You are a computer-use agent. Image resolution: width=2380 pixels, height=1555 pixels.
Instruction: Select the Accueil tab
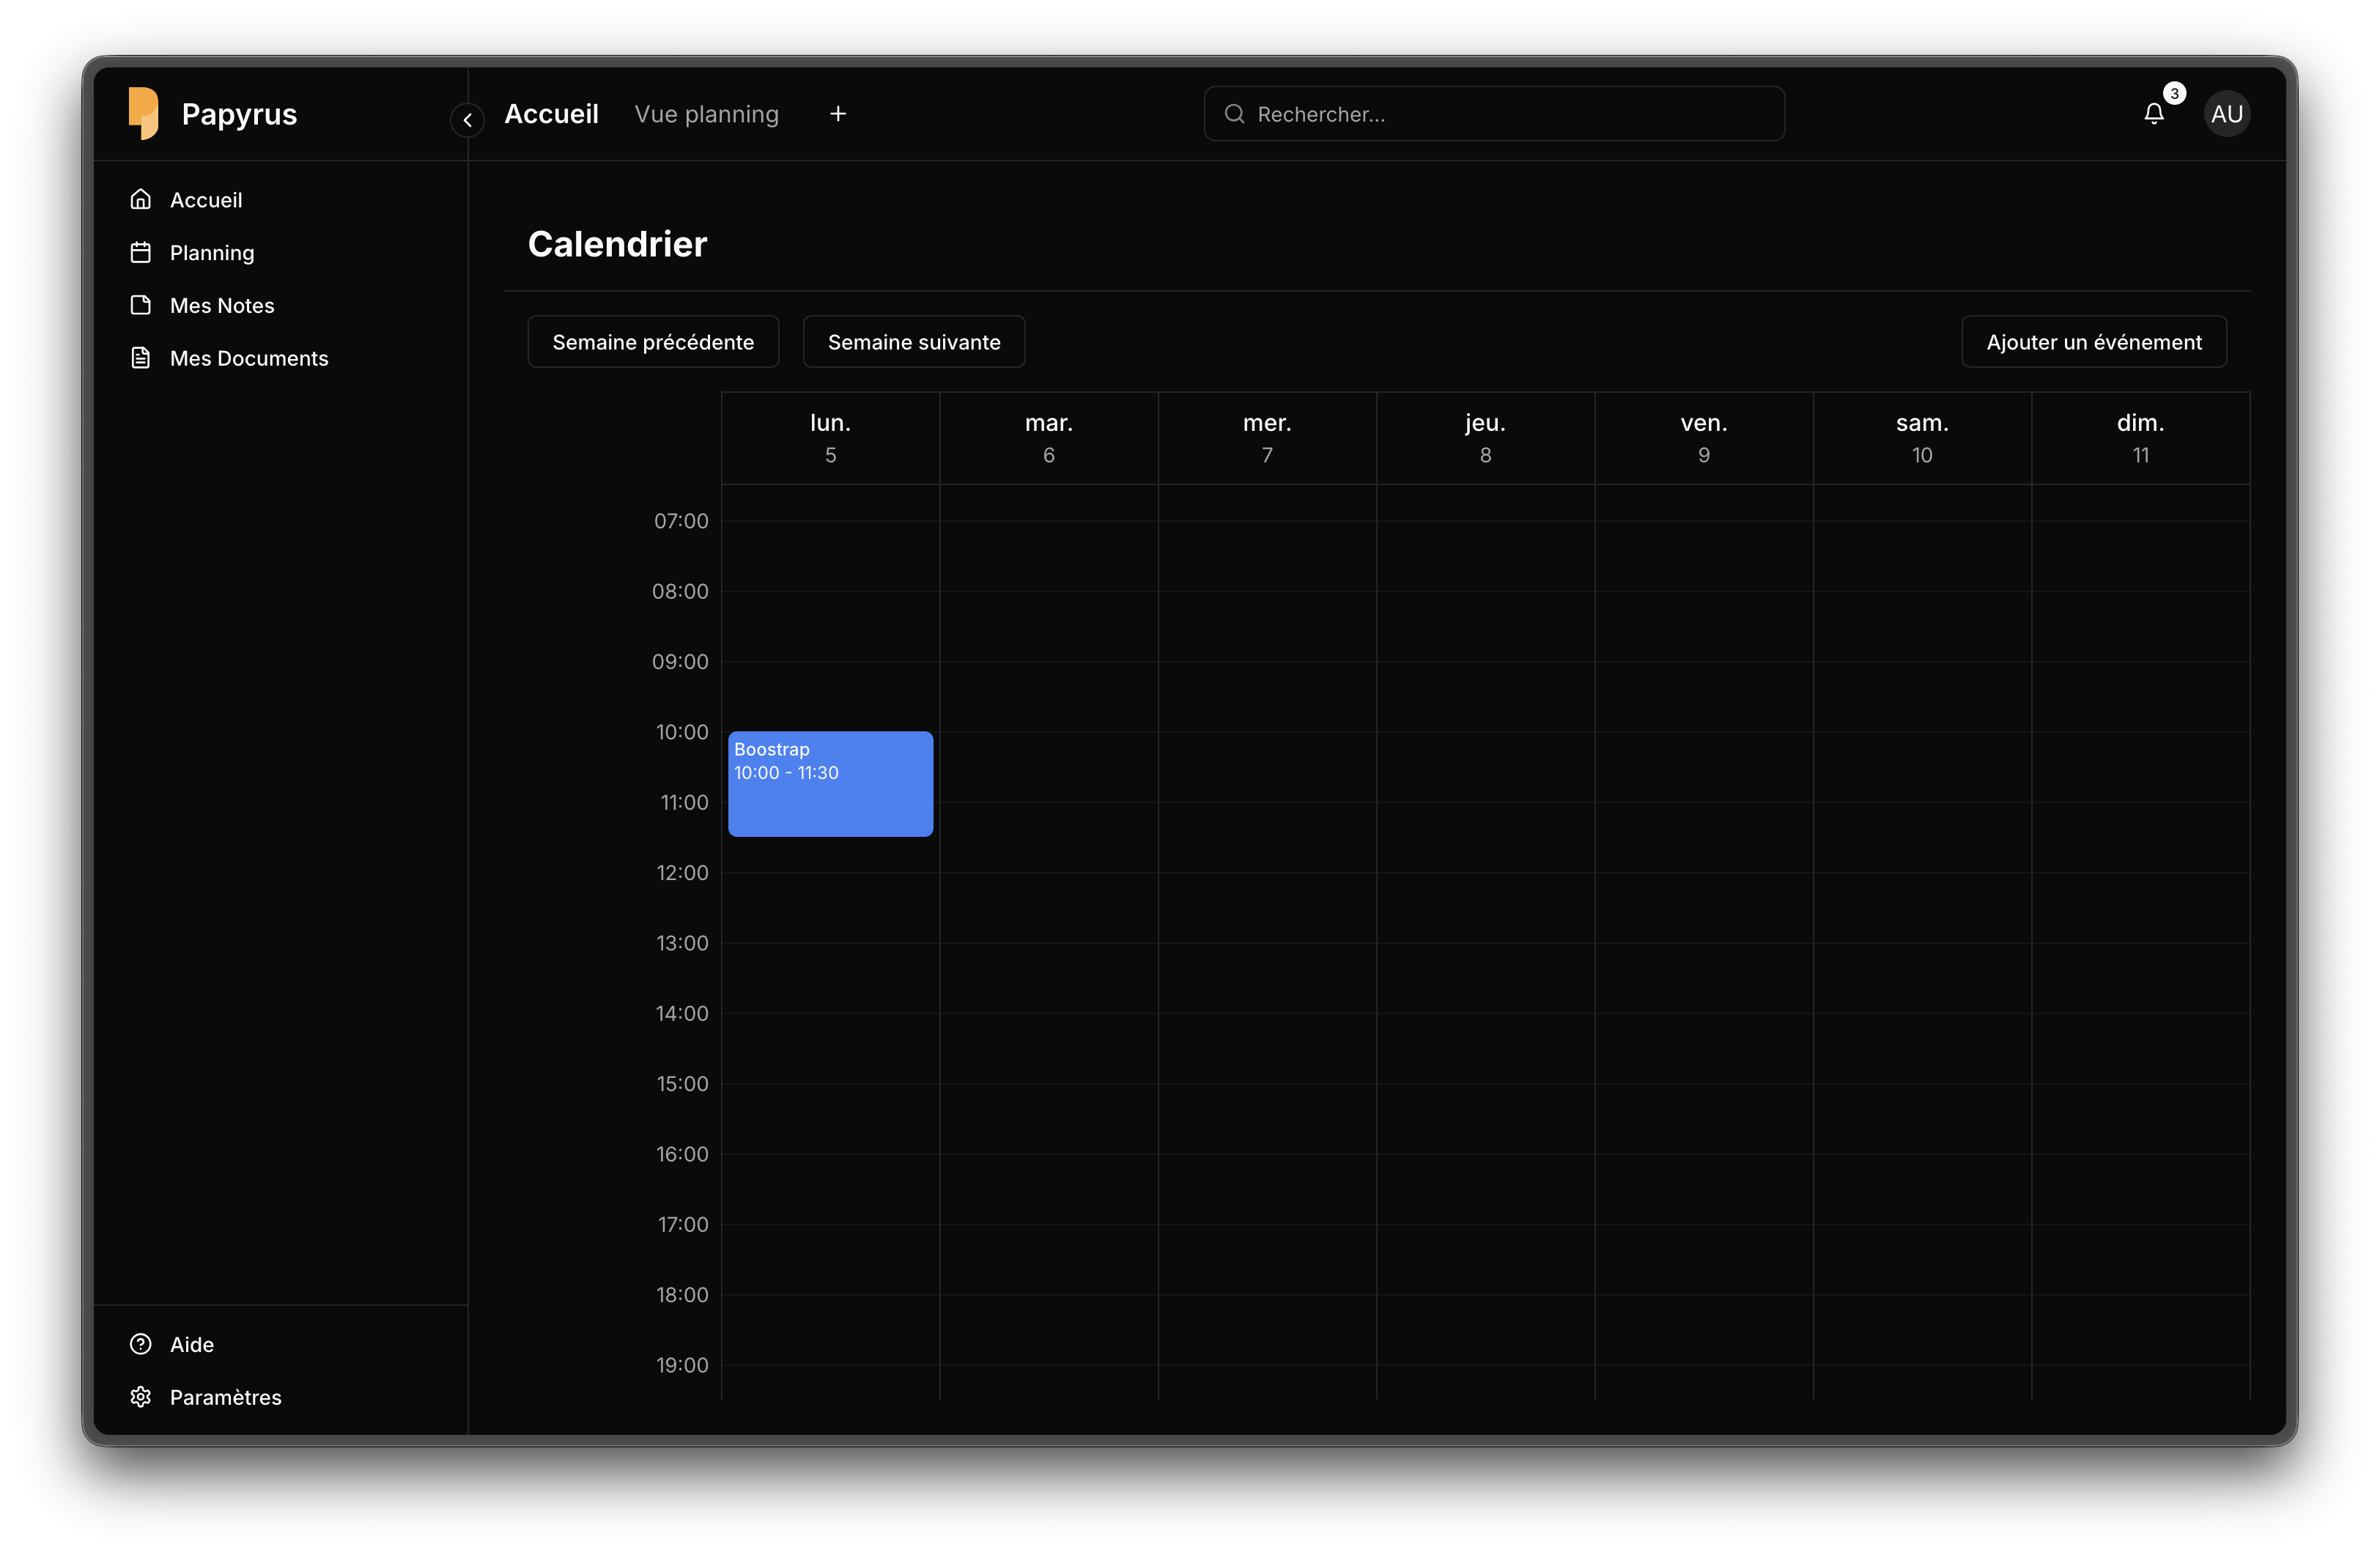click(x=551, y=113)
